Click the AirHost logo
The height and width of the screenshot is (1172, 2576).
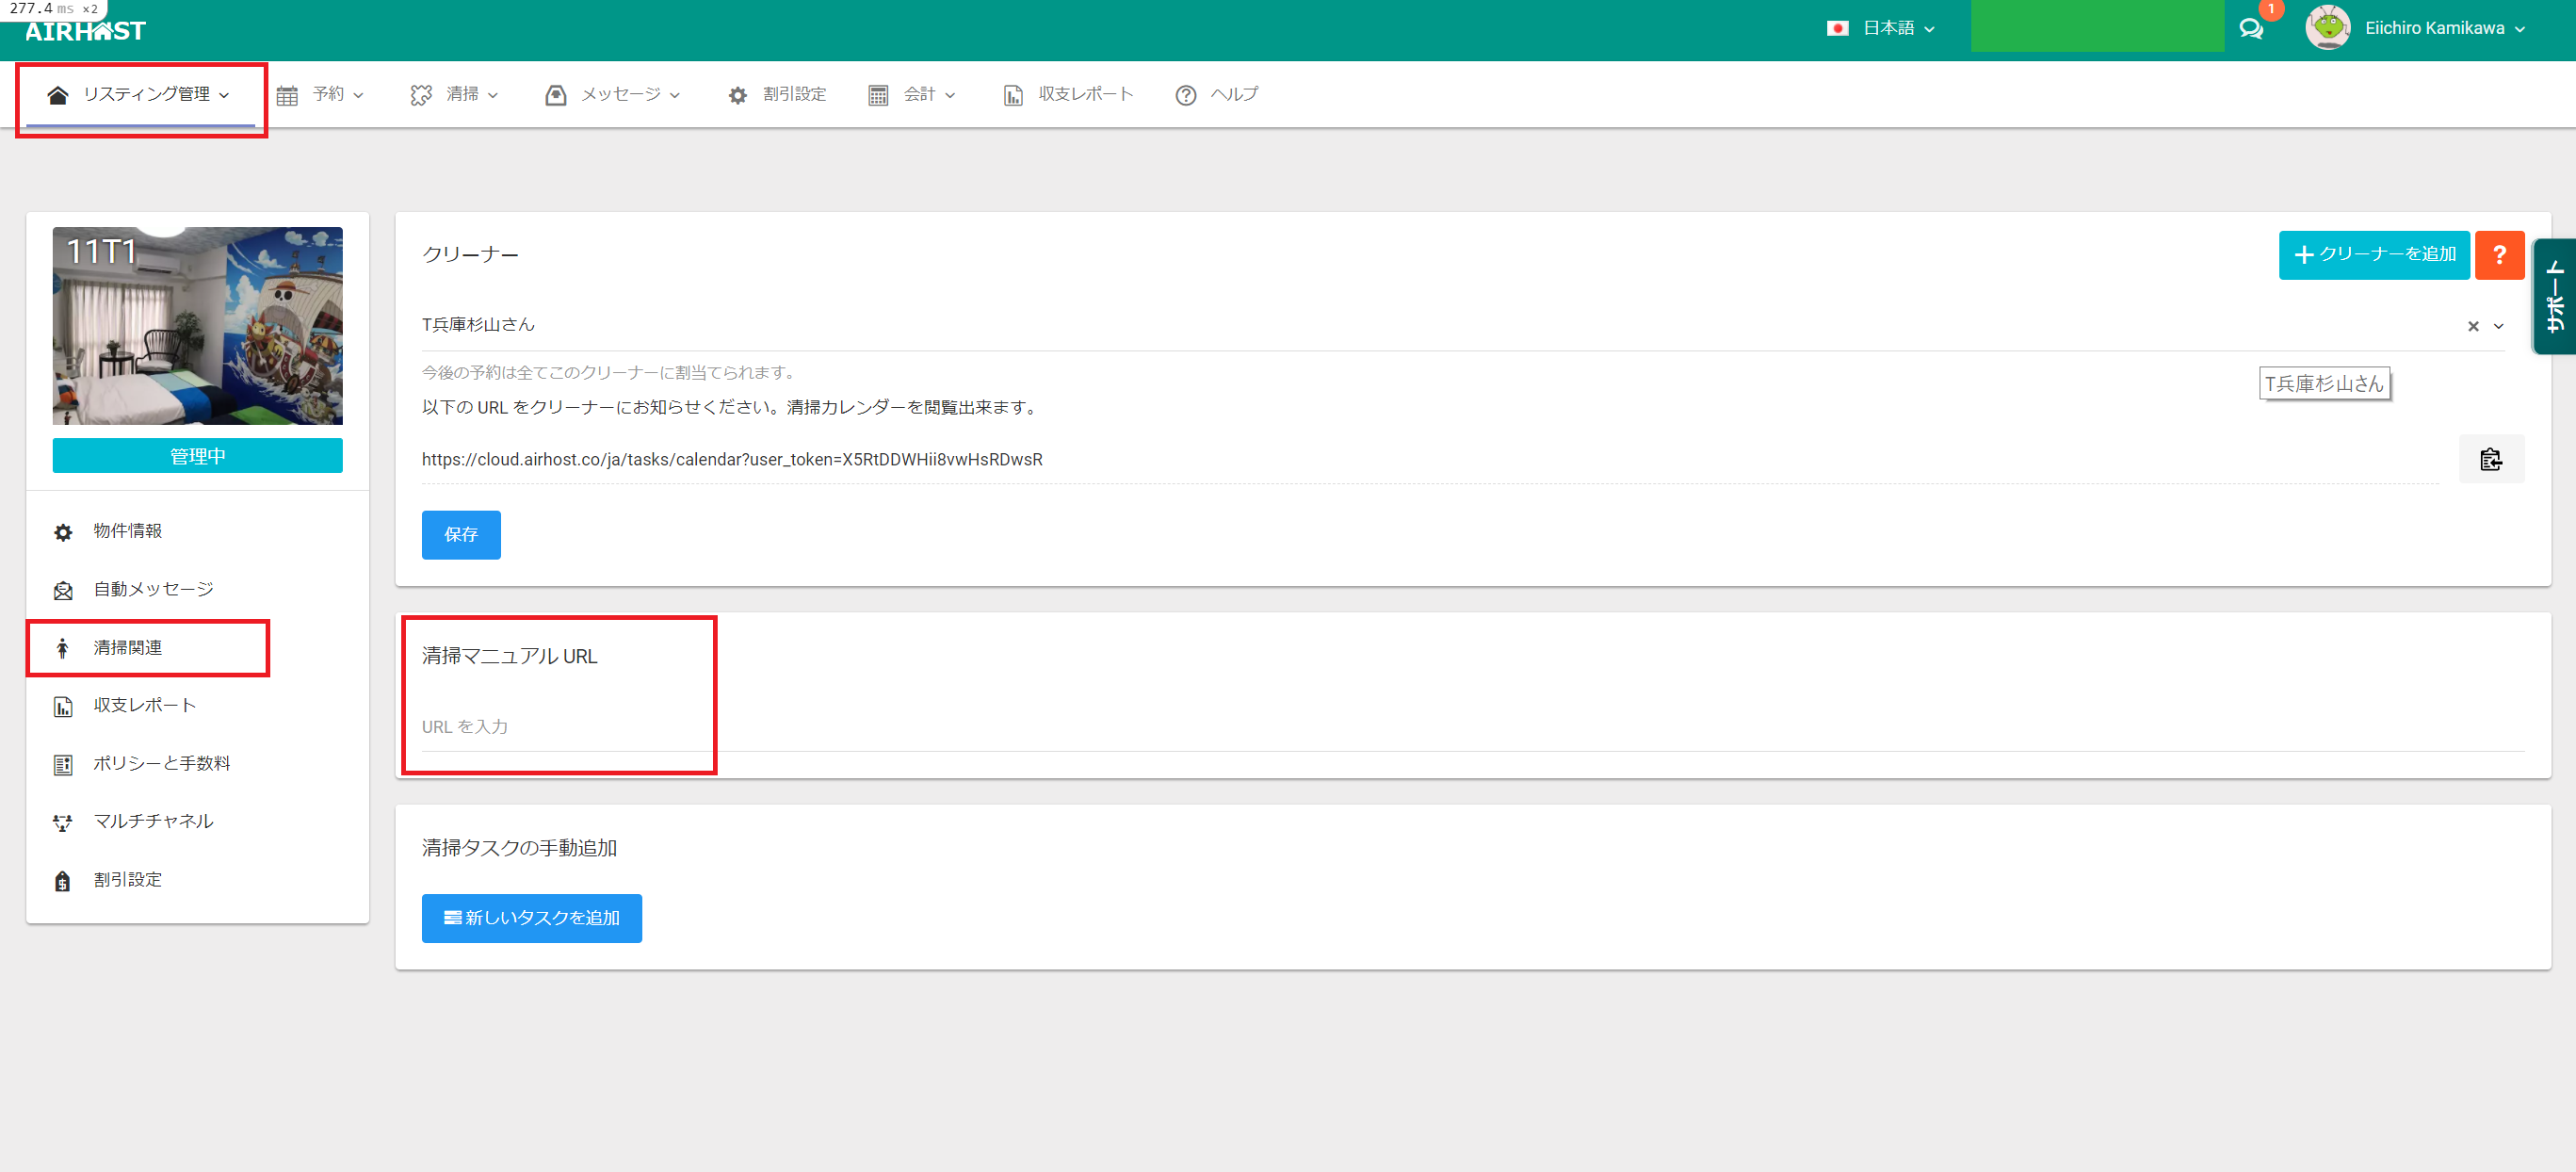coord(86,31)
